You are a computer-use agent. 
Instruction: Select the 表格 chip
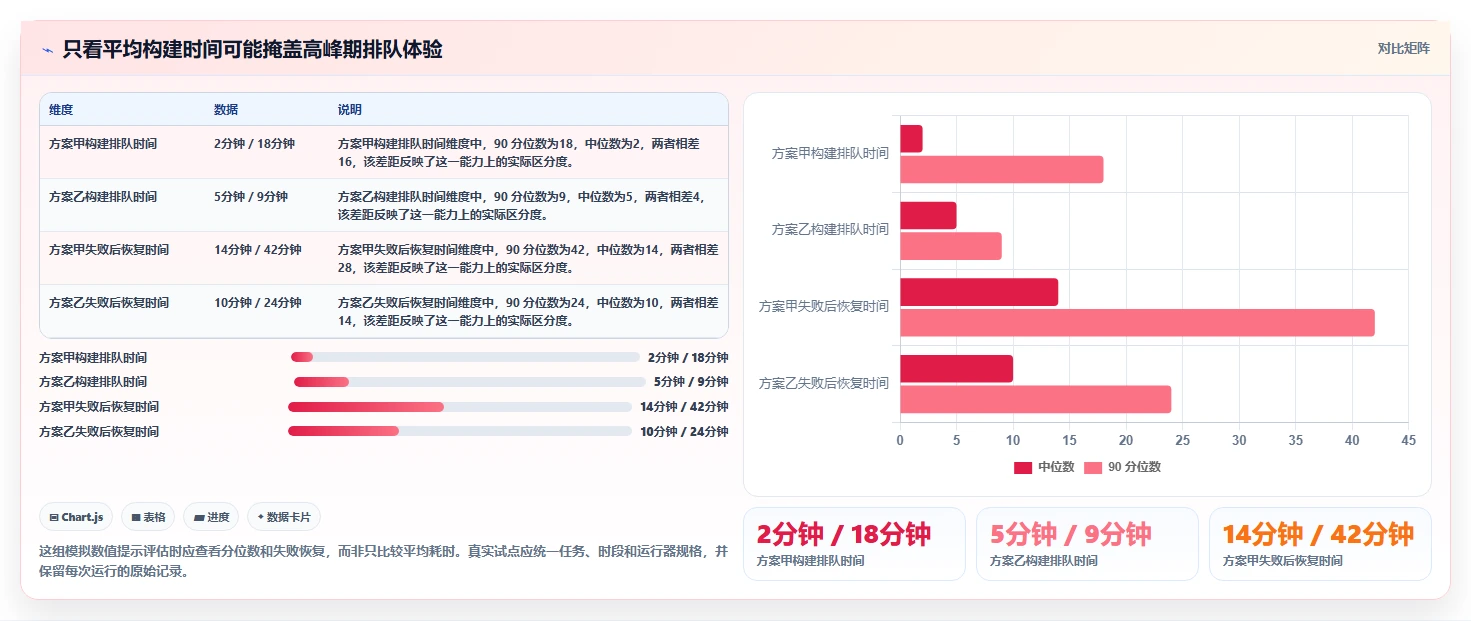148,517
